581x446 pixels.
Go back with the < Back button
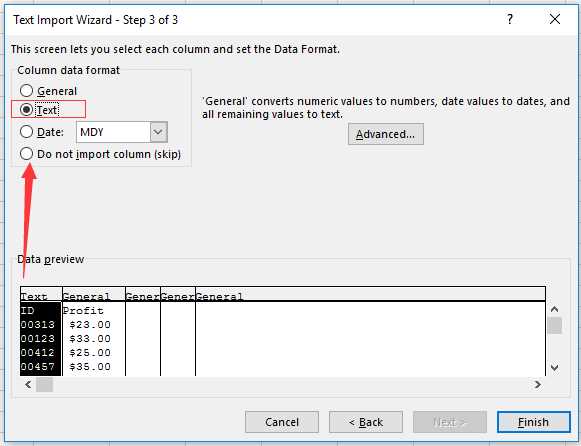[366, 422]
